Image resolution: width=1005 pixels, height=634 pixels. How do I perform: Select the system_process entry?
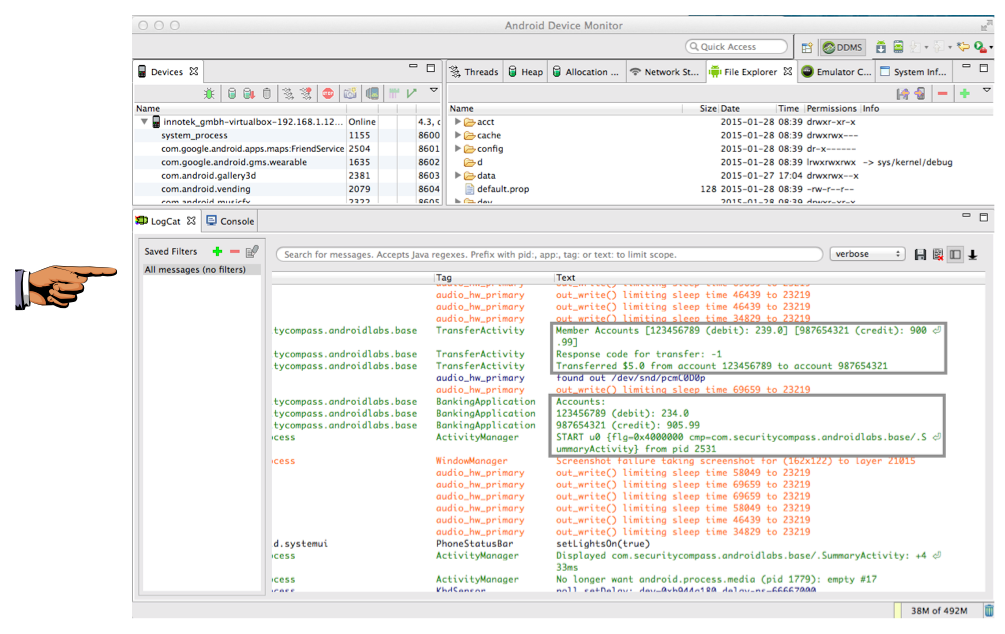click(194, 135)
